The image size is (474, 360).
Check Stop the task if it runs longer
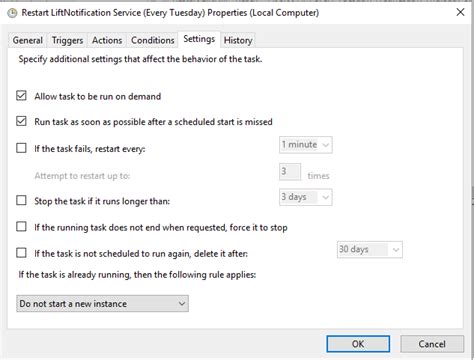(21, 200)
